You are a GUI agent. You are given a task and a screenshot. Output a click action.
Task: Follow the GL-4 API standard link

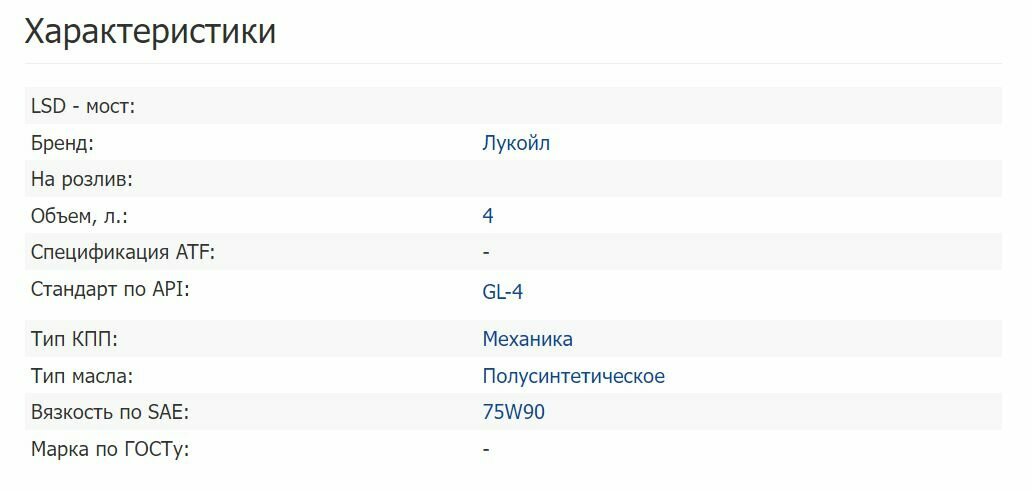point(502,292)
